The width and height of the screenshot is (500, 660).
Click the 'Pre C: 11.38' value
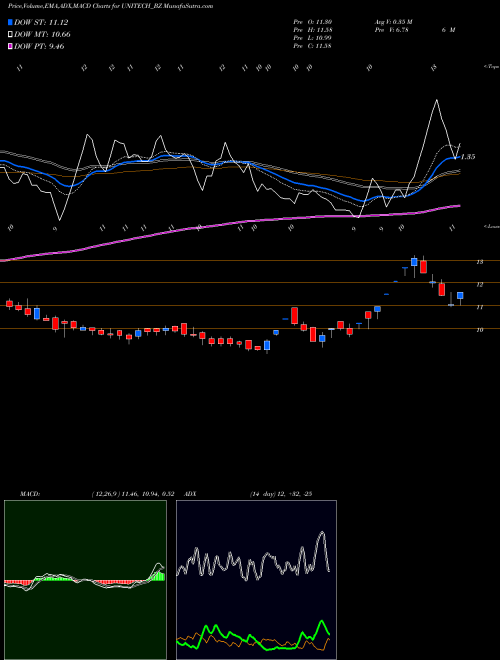[312, 46]
